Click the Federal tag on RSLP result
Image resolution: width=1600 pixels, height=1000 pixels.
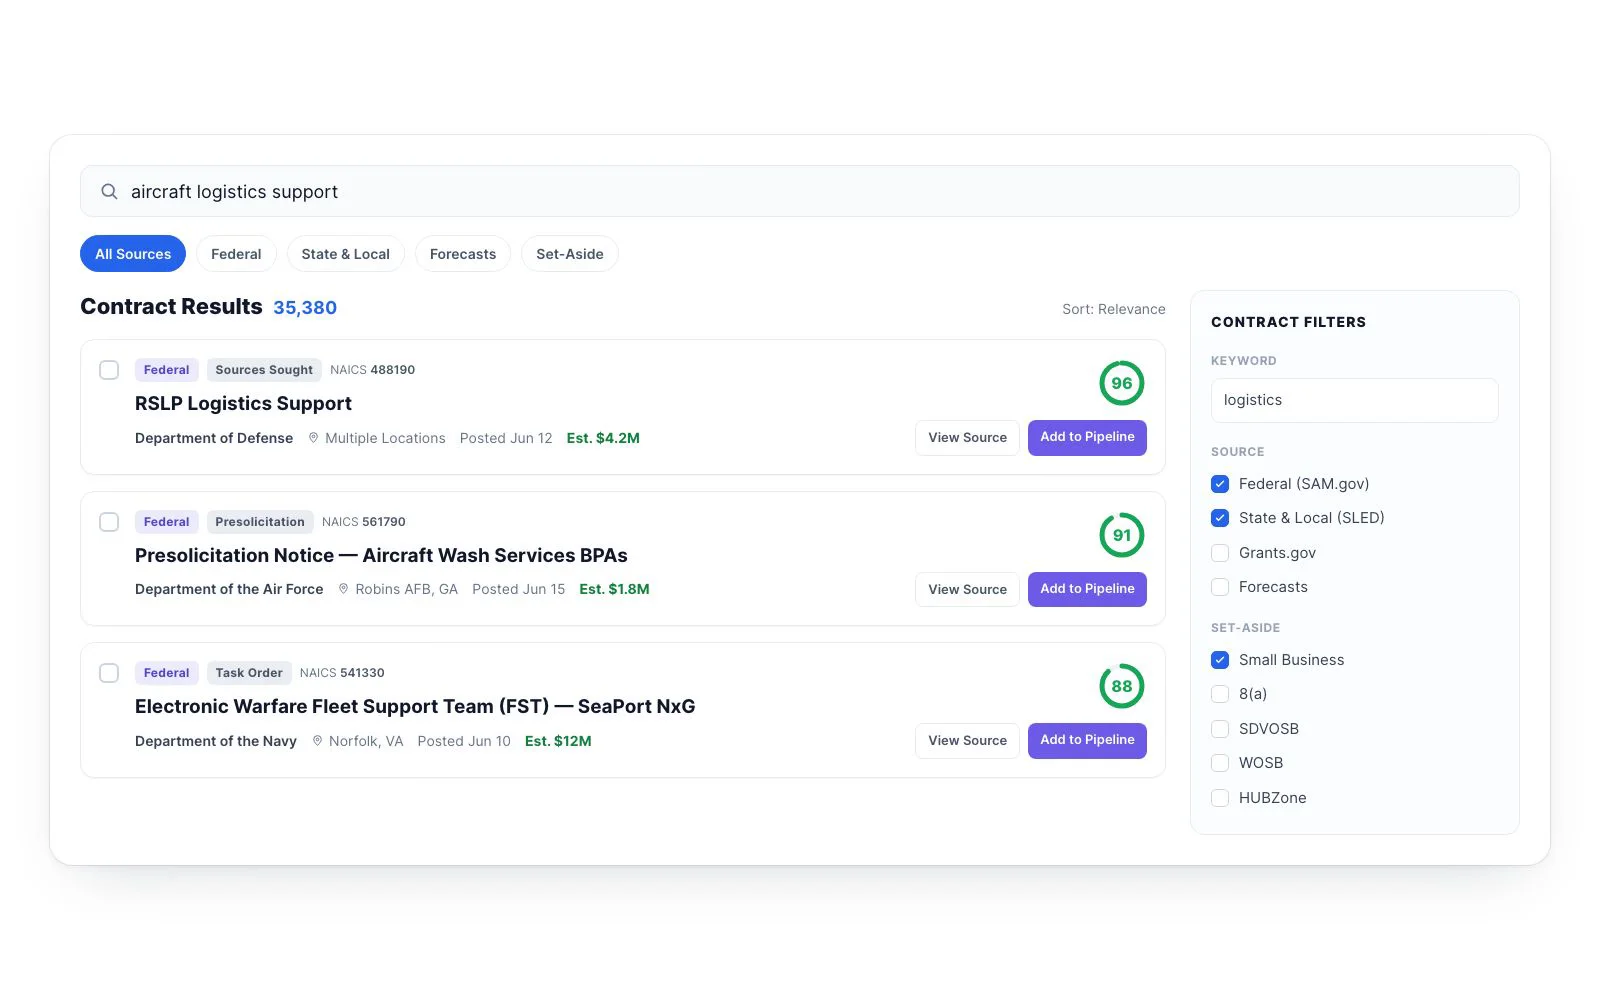coord(166,370)
